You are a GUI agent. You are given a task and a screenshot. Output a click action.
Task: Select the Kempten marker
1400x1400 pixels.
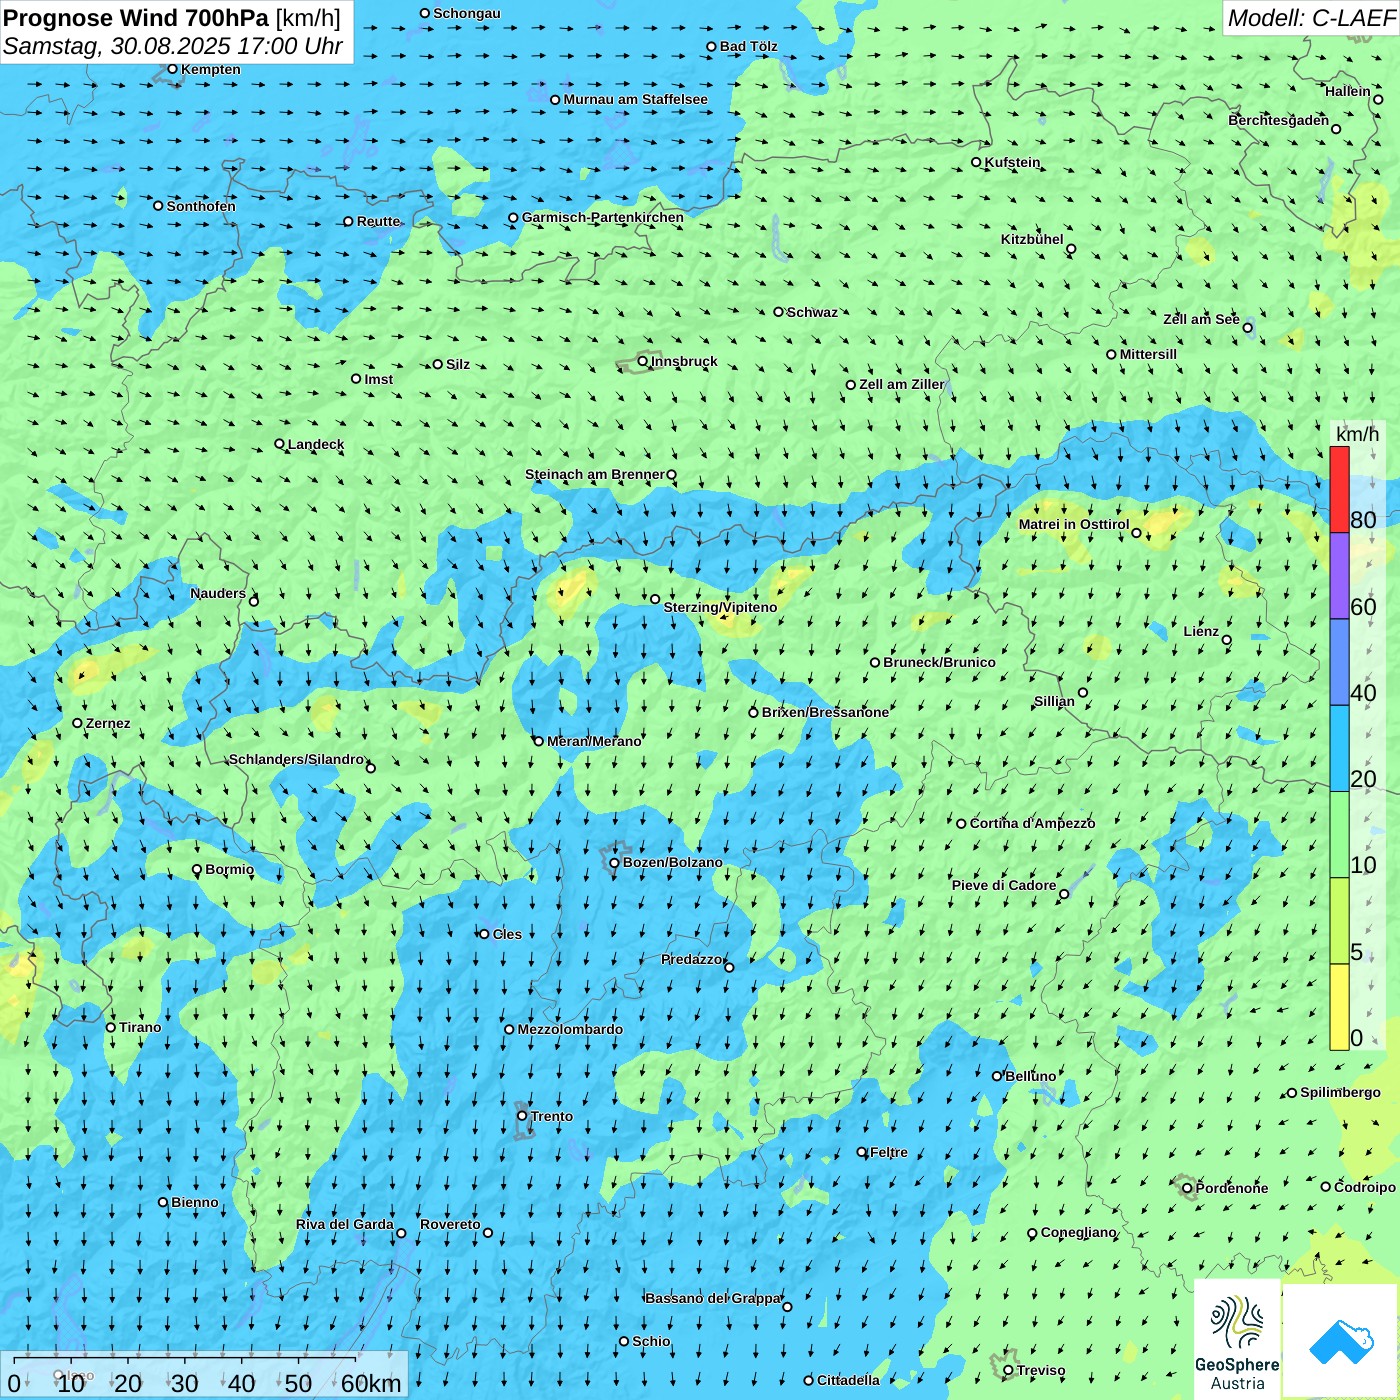coord(172,69)
